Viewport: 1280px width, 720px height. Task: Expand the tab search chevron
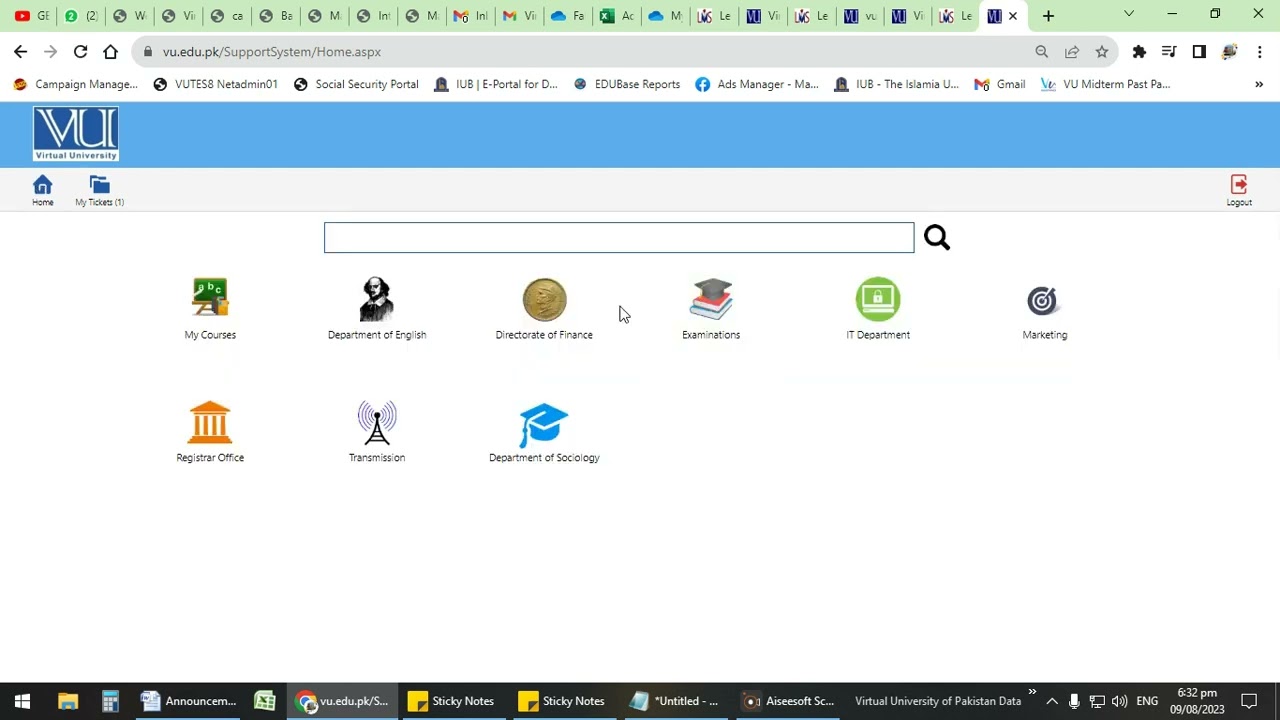pos(1129,14)
